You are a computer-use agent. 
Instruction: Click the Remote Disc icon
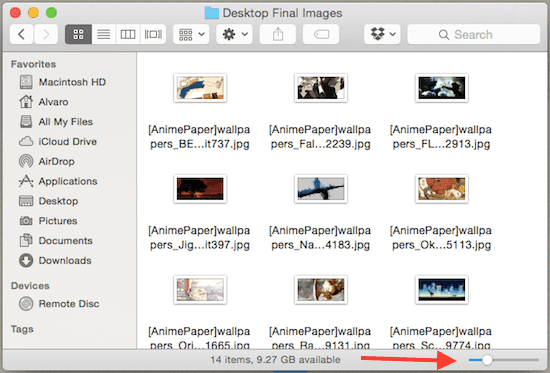tap(26, 304)
